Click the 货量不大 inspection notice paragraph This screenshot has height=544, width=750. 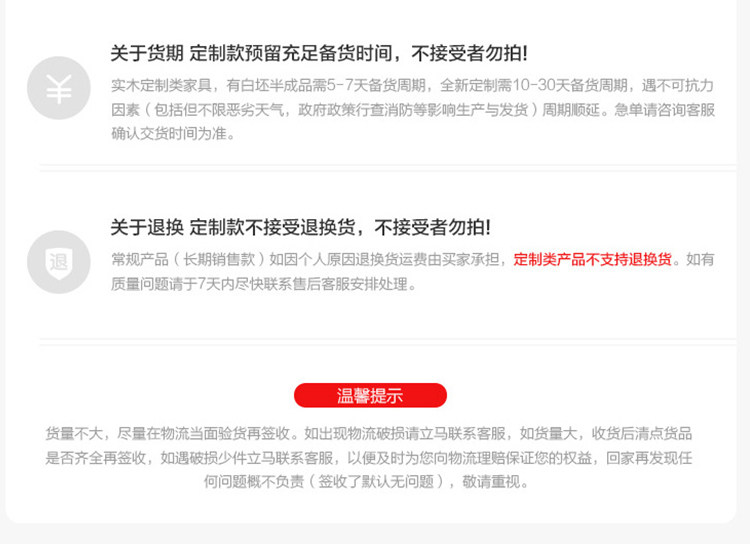[x=369, y=457]
